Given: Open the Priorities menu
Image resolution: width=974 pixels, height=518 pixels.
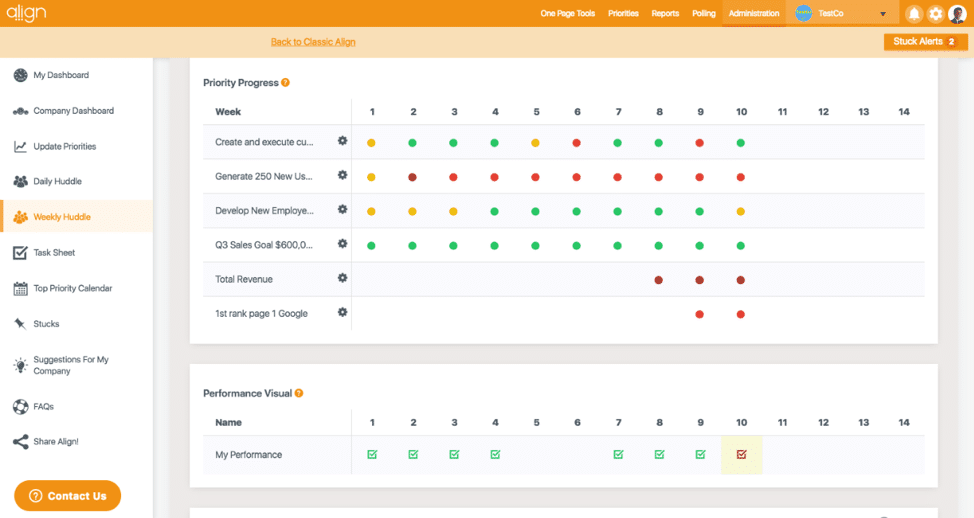Looking at the screenshot, I should point(623,13).
